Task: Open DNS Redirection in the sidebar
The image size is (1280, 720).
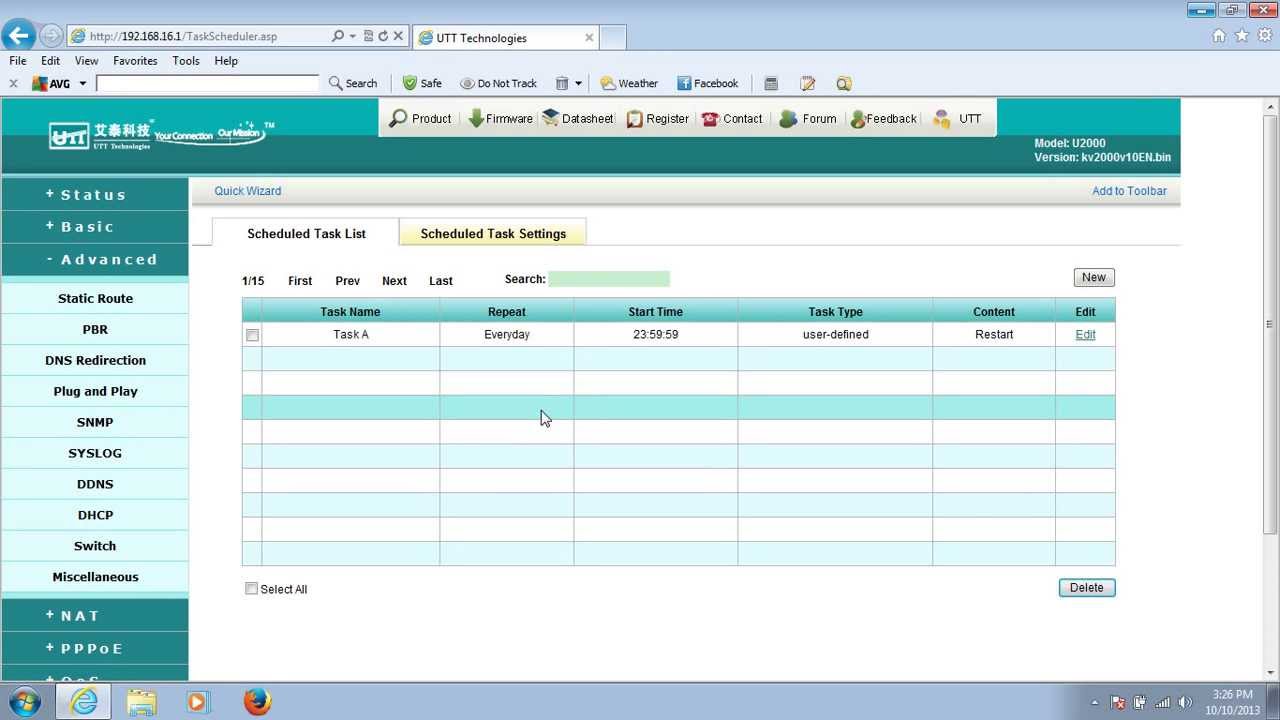Action: pyautogui.click(x=95, y=360)
